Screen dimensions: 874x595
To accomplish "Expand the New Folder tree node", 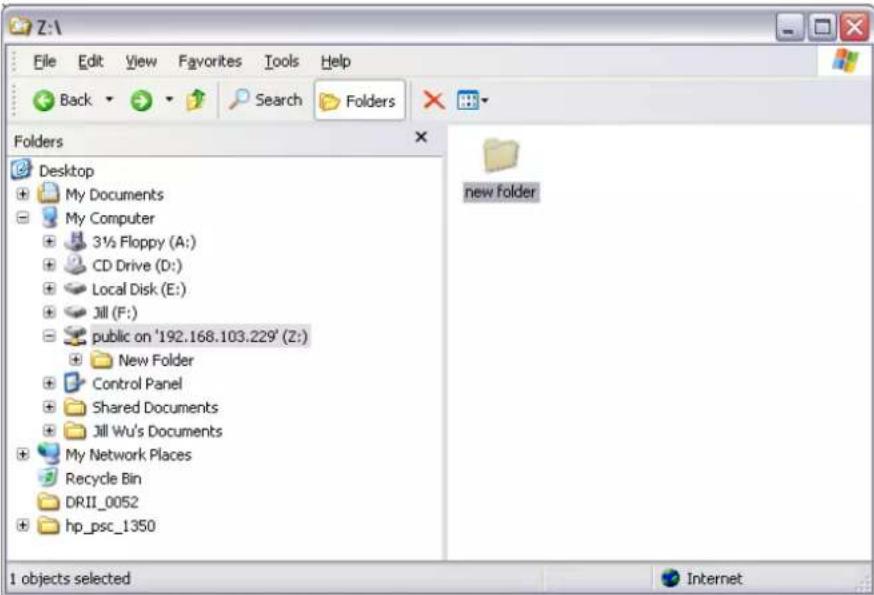I will point(76,360).
